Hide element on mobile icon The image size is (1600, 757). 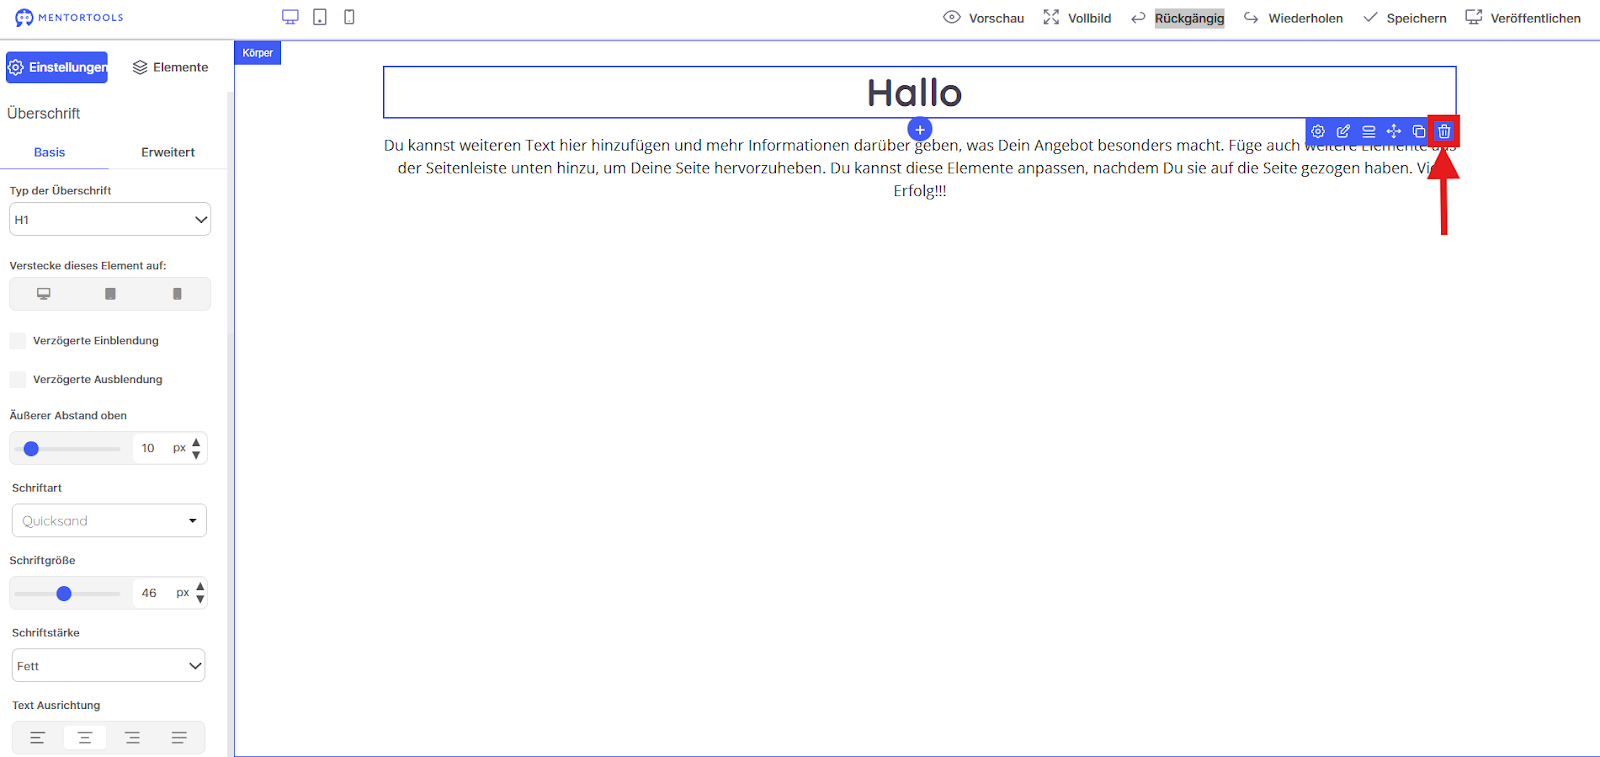click(177, 294)
